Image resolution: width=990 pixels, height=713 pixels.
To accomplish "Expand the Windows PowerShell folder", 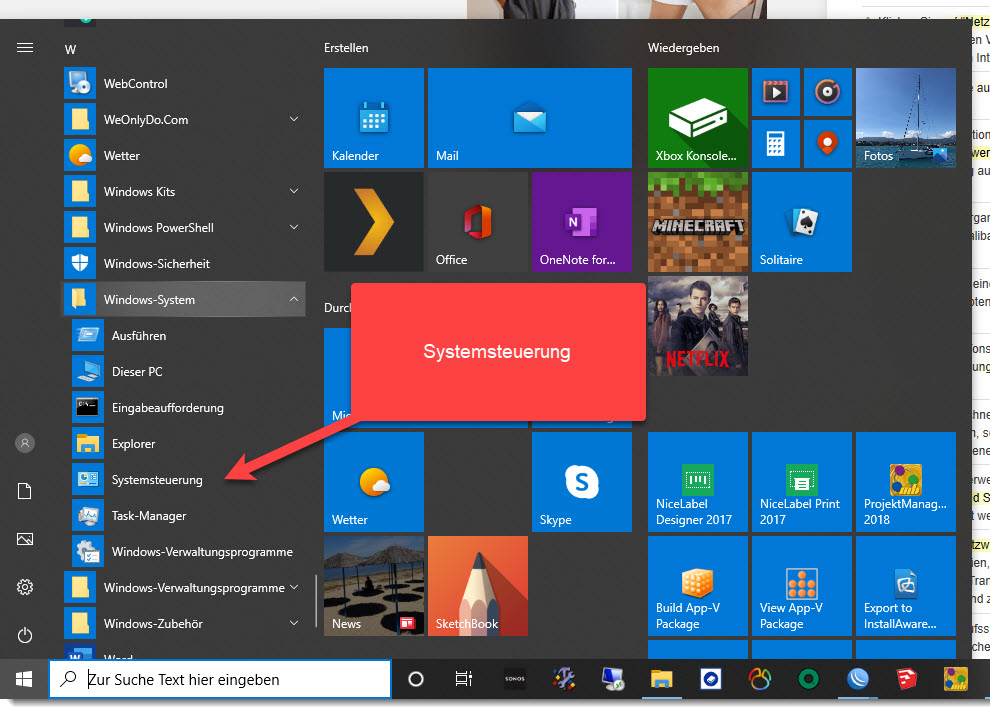I will pyautogui.click(x=294, y=228).
